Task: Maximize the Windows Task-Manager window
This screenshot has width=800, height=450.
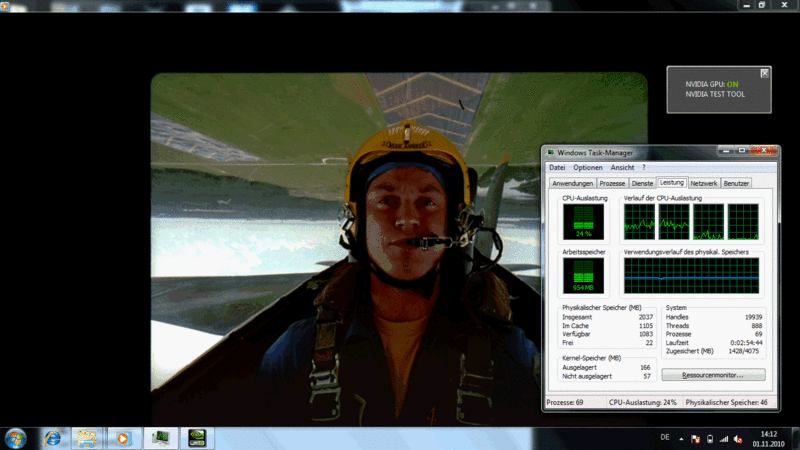Action: tap(742, 151)
